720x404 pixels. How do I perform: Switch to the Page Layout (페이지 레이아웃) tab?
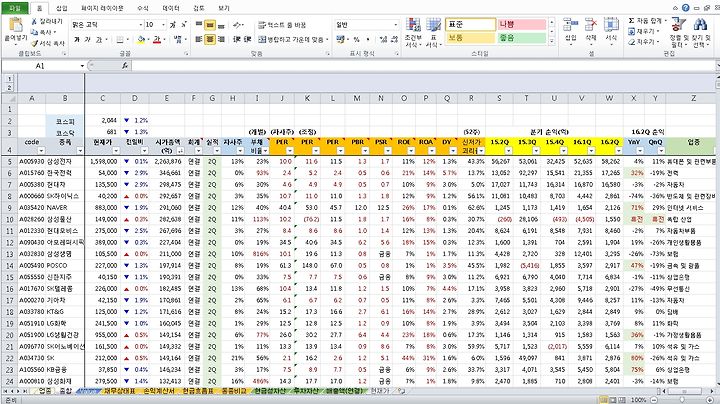point(102,8)
